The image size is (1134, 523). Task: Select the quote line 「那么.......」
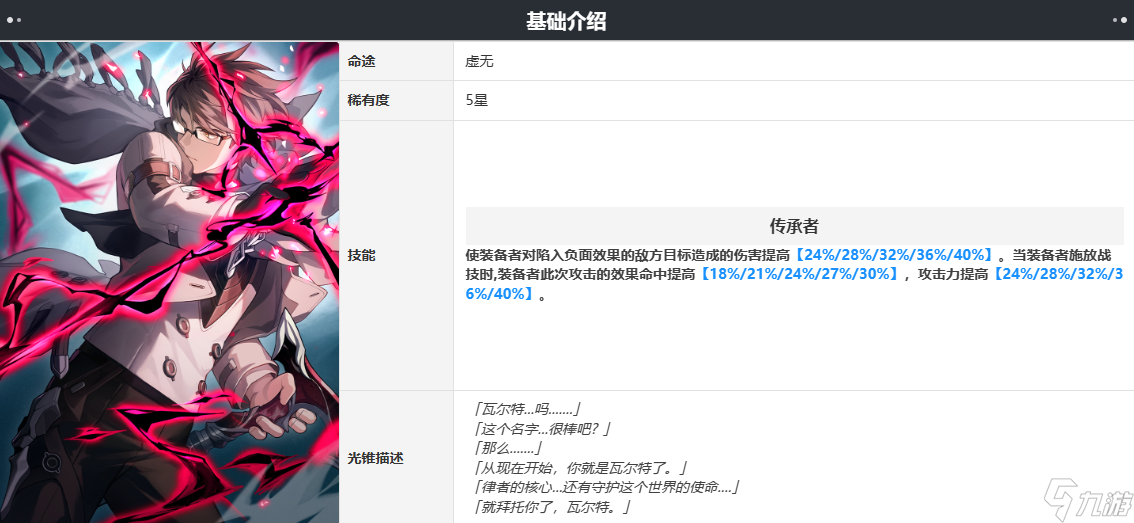505,448
